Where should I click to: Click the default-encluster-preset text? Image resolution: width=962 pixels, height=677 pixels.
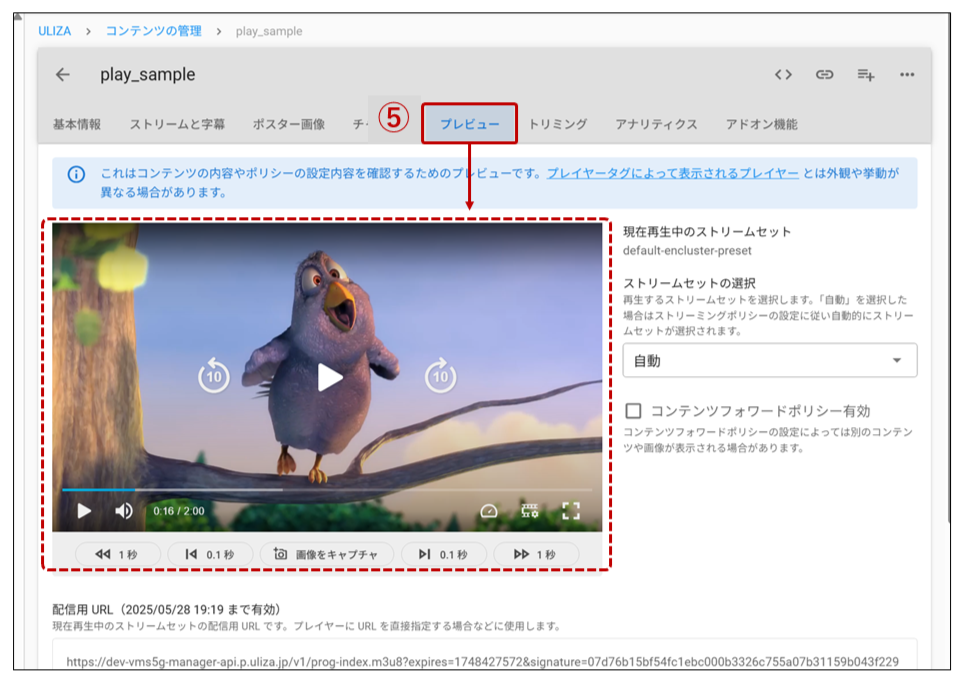[687, 250]
